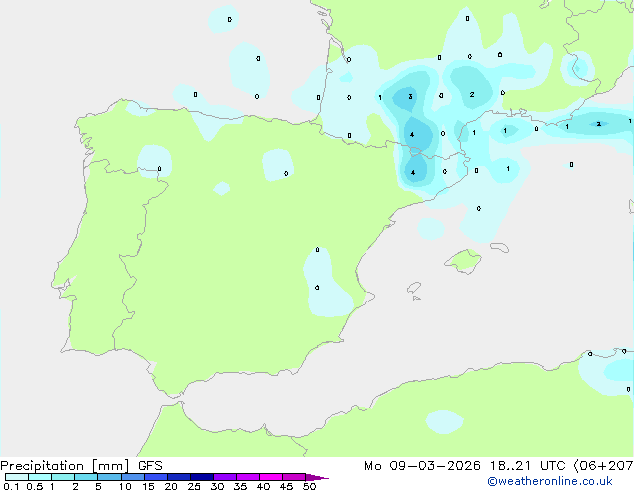The image size is (634, 490).
Task: Click the '35' legend label
Action: coord(240,486)
